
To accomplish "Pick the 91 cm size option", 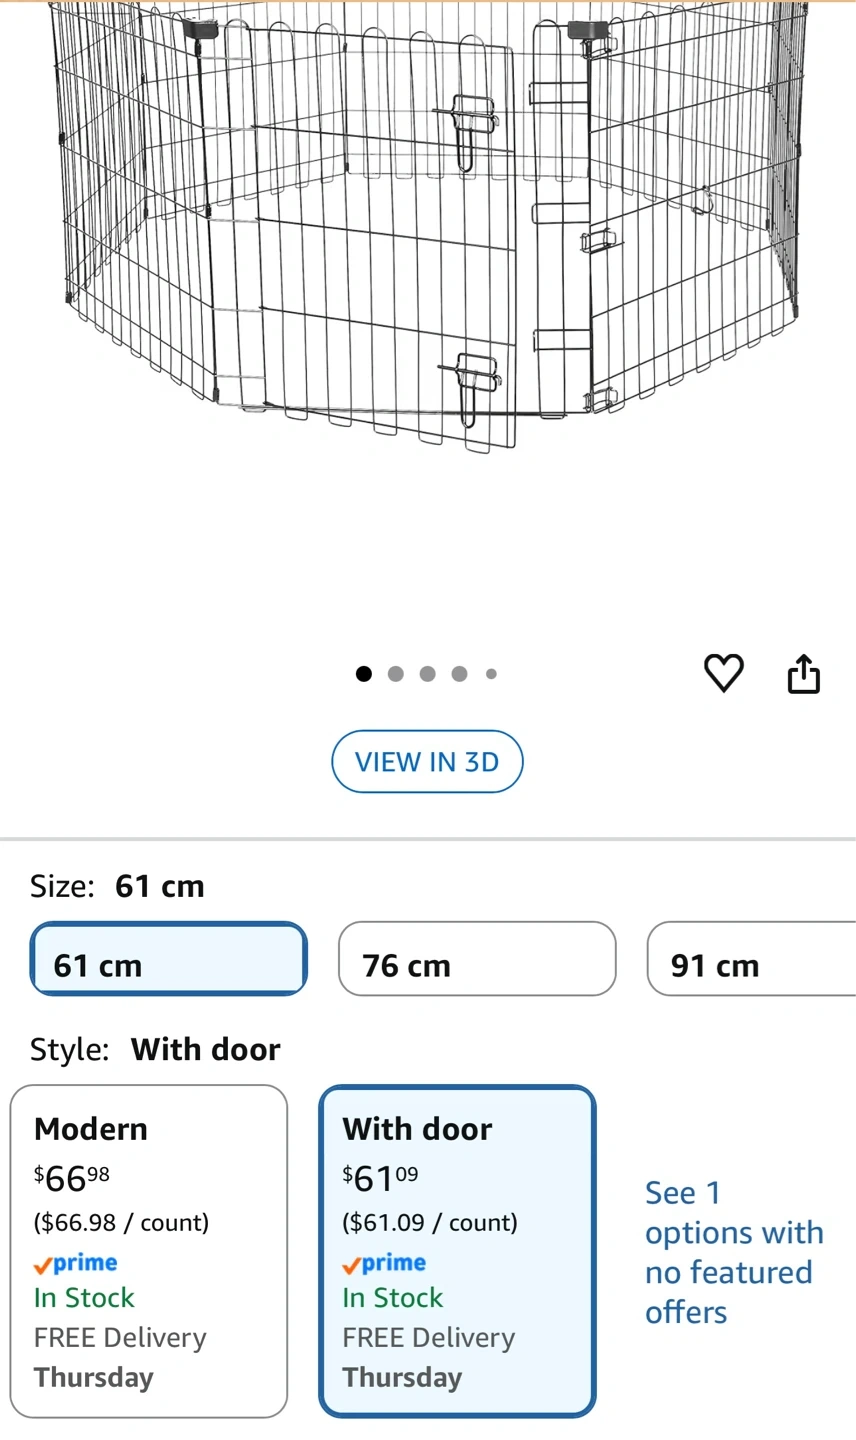I will (x=752, y=959).
